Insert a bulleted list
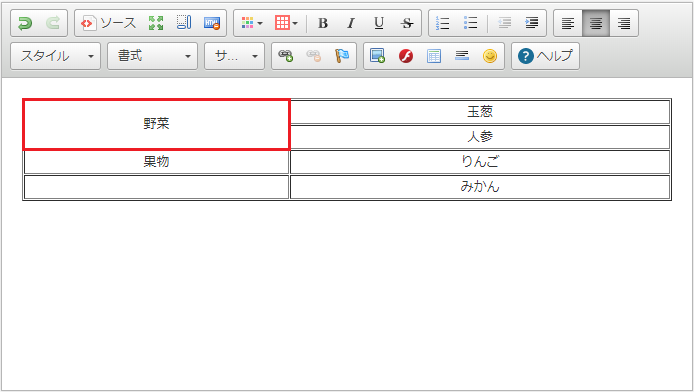This screenshot has height=392, width=694. click(x=470, y=23)
